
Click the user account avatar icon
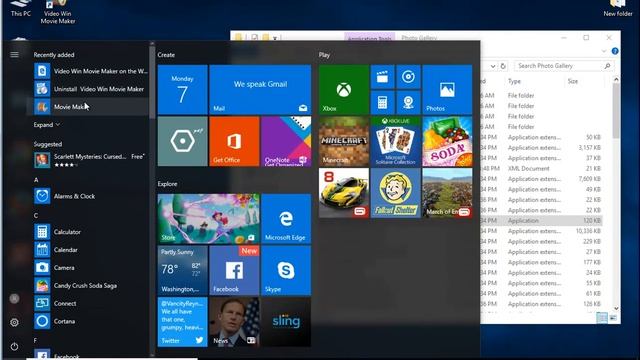tap(14, 299)
